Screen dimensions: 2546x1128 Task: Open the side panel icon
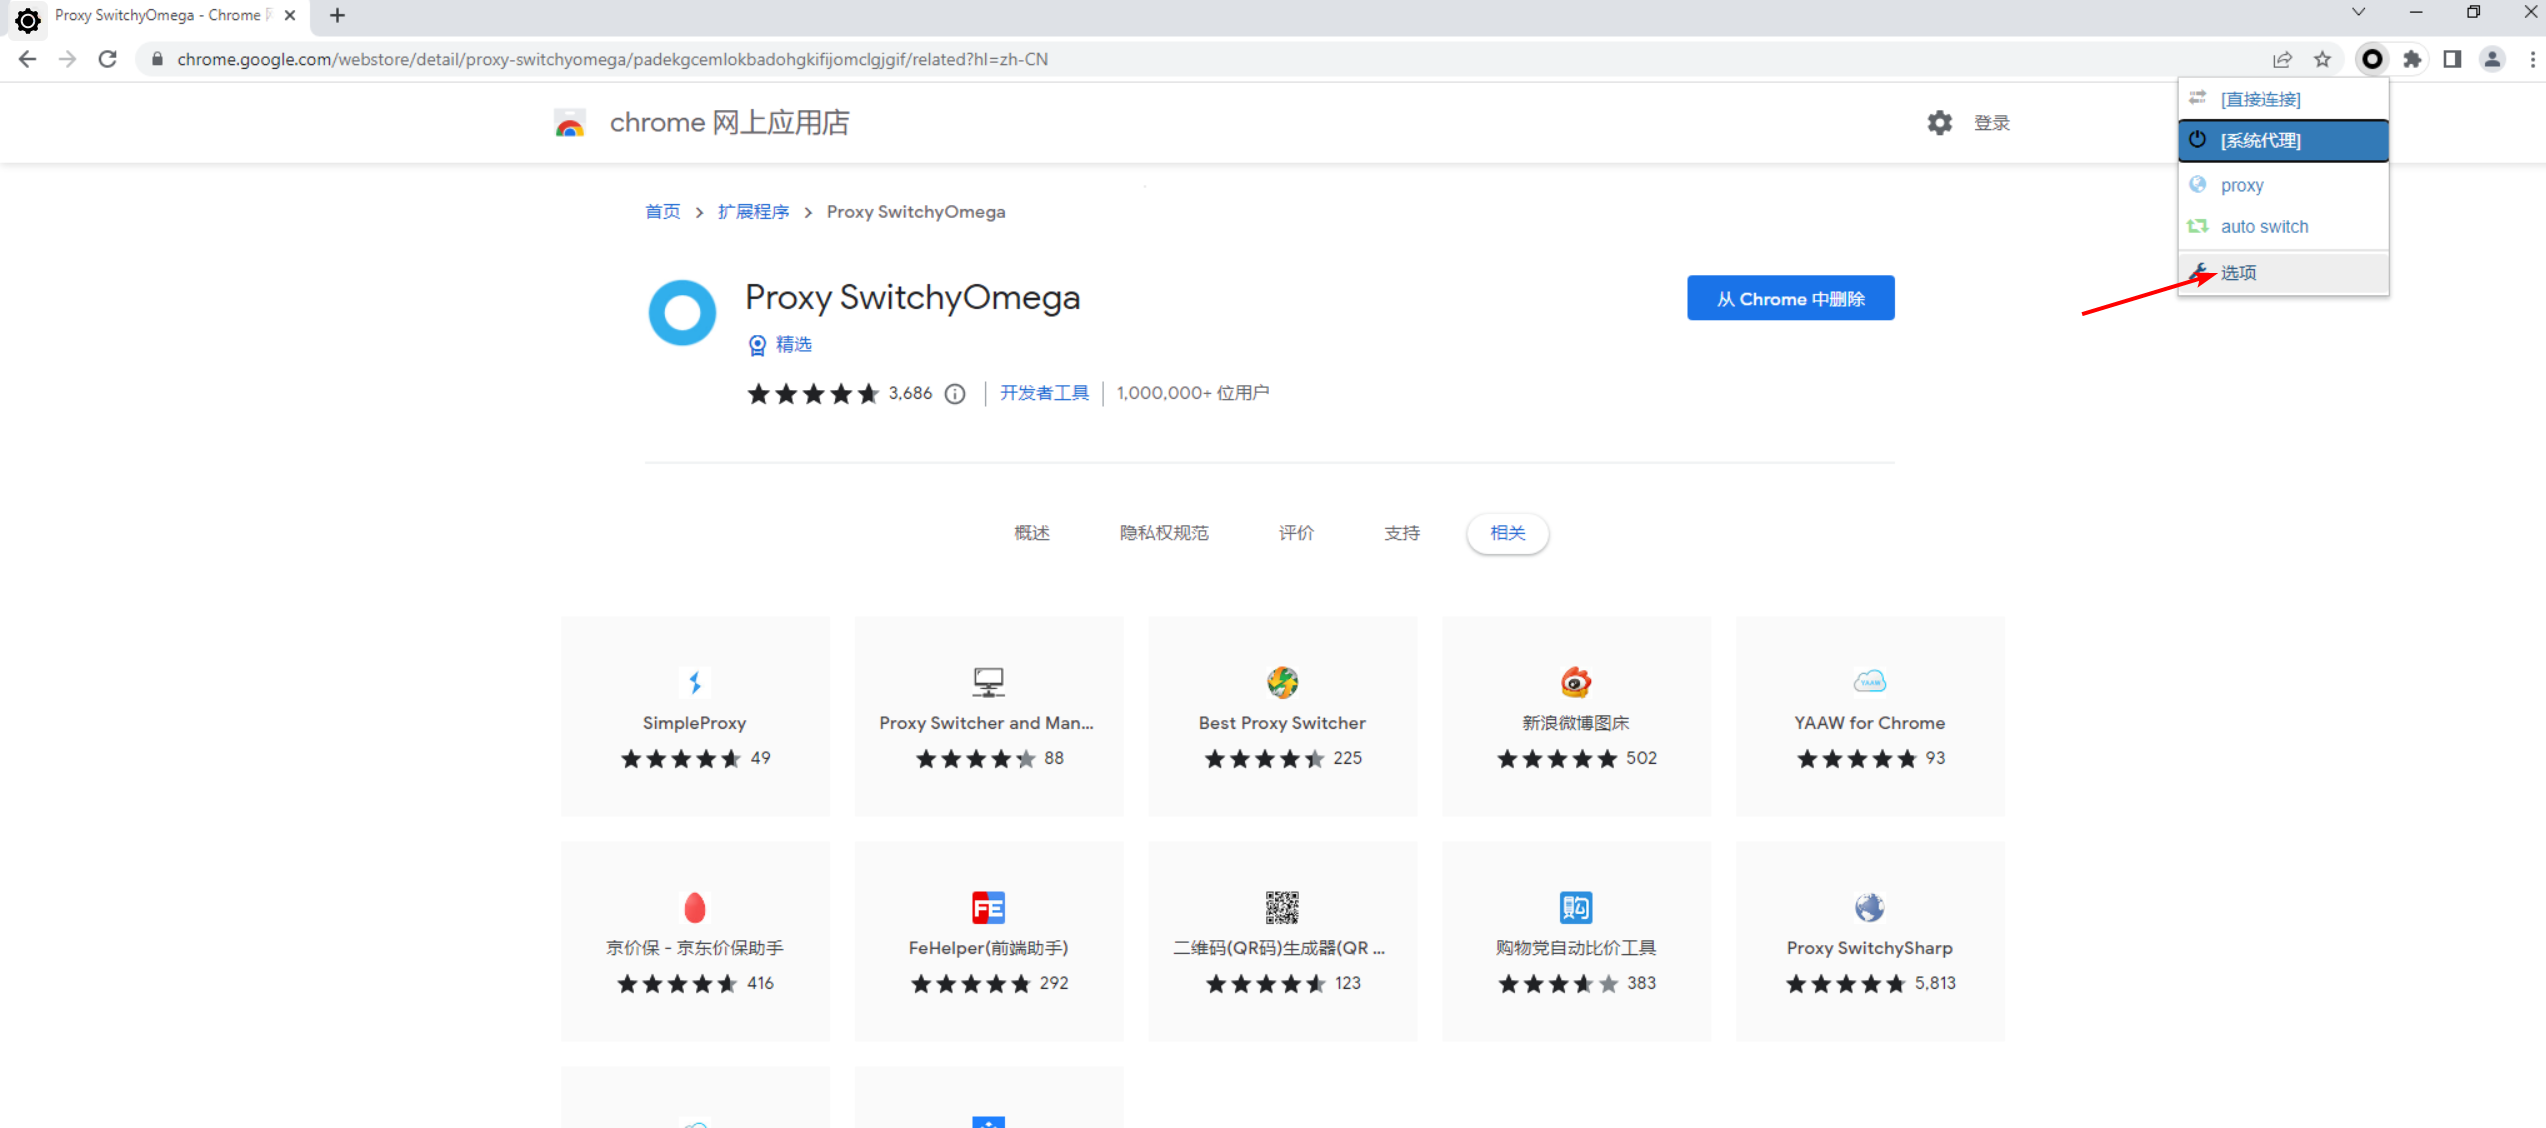pyautogui.click(x=2452, y=59)
